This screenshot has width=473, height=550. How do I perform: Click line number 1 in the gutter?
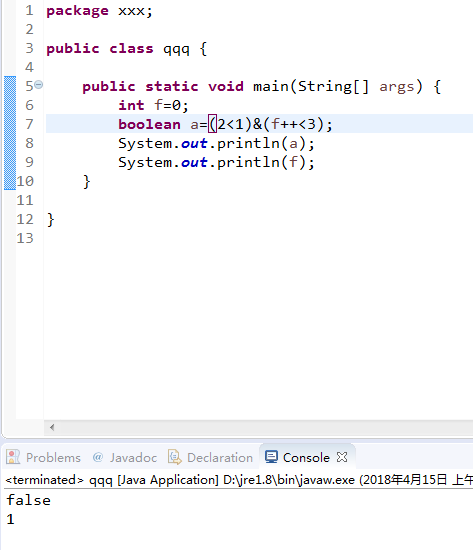29,11
